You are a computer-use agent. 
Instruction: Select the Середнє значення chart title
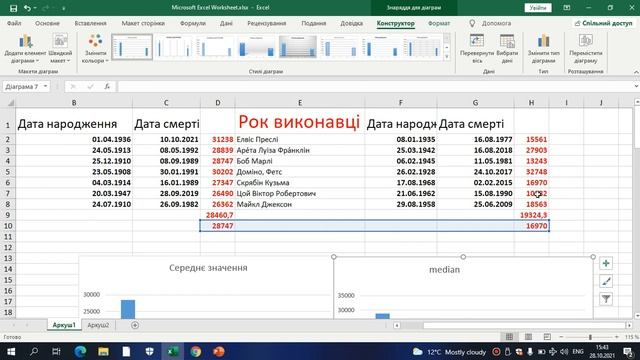click(208, 268)
